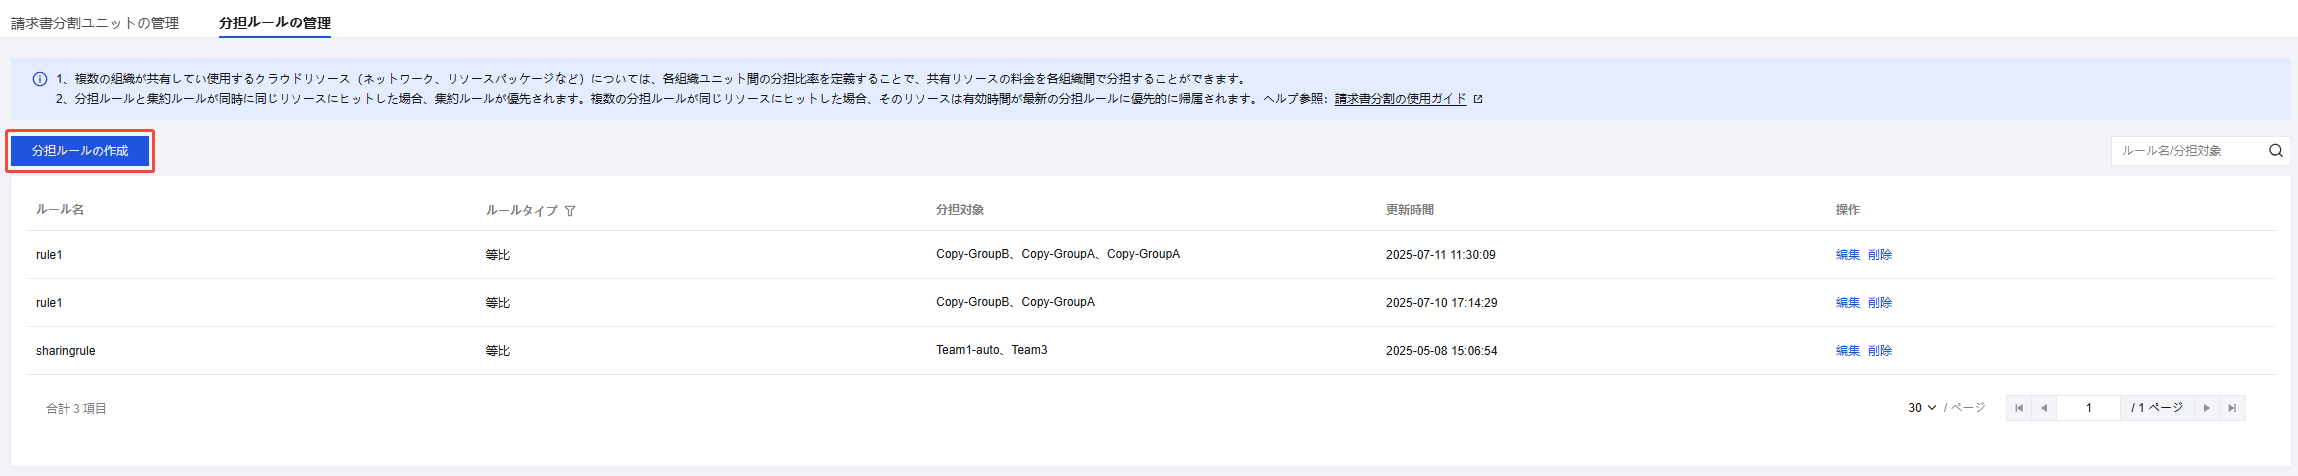Select the 分担ルールの管理 tab
Image resolution: width=2298 pixels, height=476 pixels.
click(x=275, y=23)
